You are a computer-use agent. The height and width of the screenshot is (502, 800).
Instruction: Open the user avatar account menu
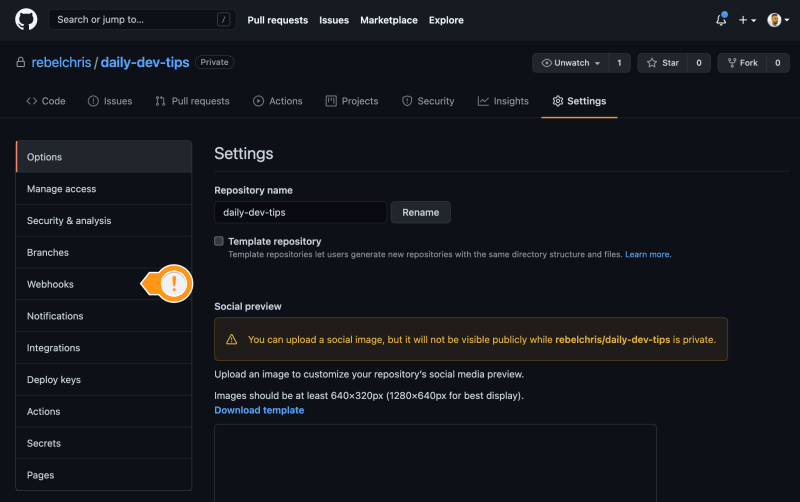(x=778, y=20)
